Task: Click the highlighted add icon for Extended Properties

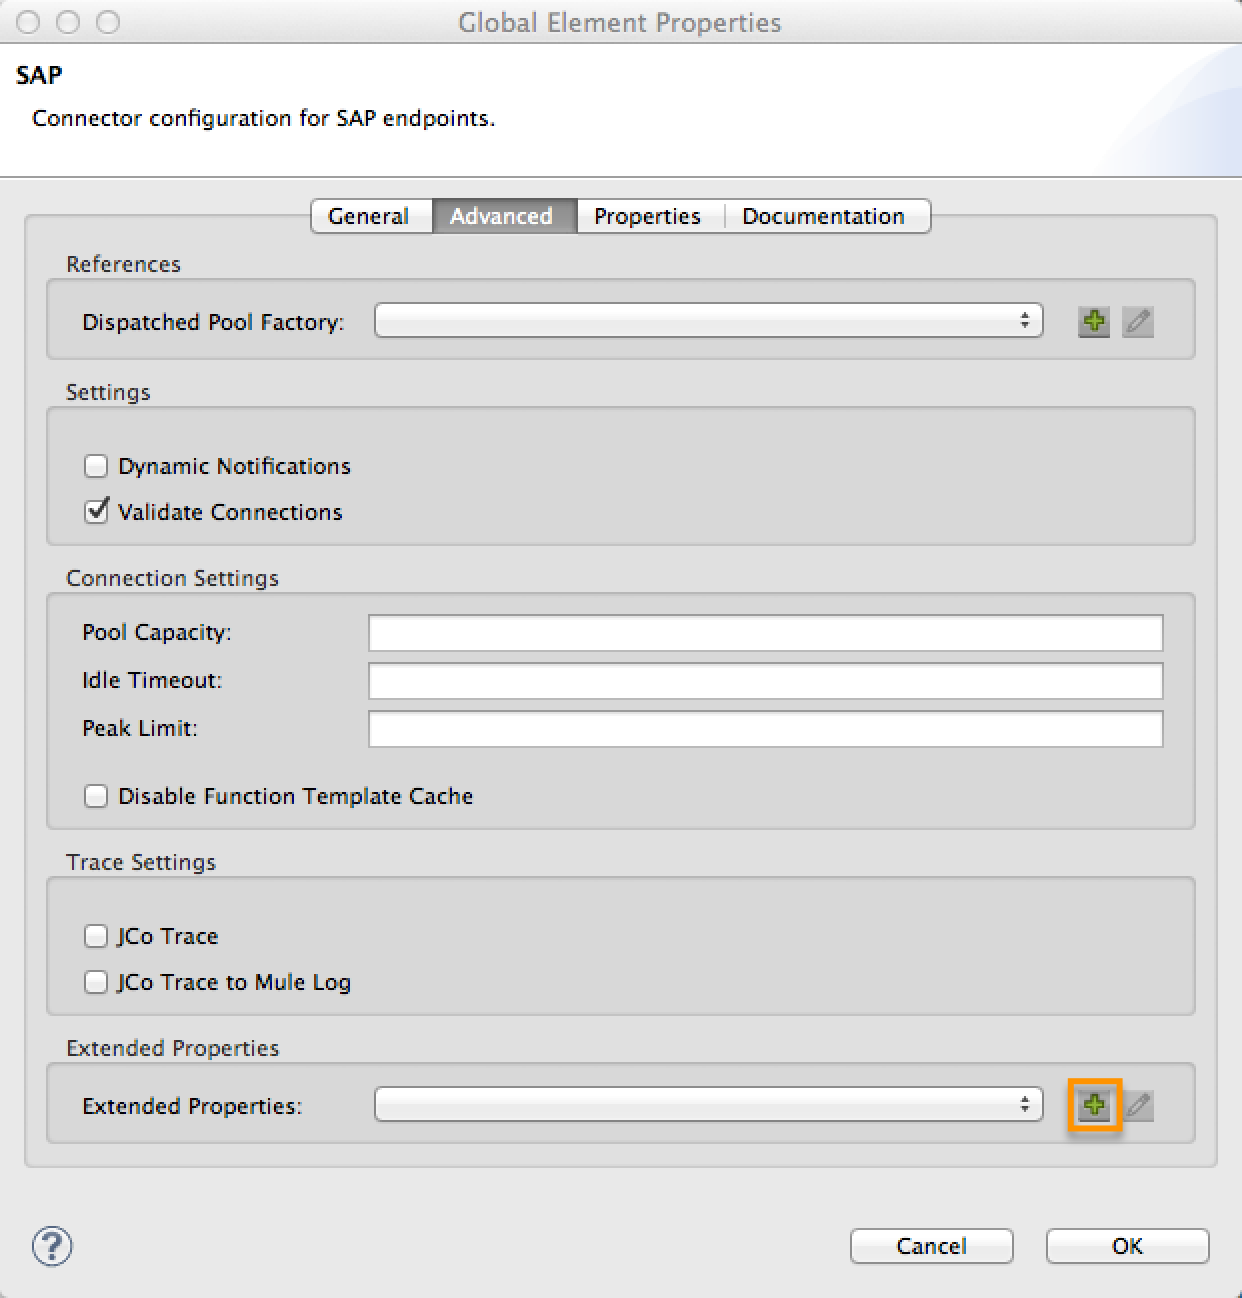Action: pos(1094,1105)
